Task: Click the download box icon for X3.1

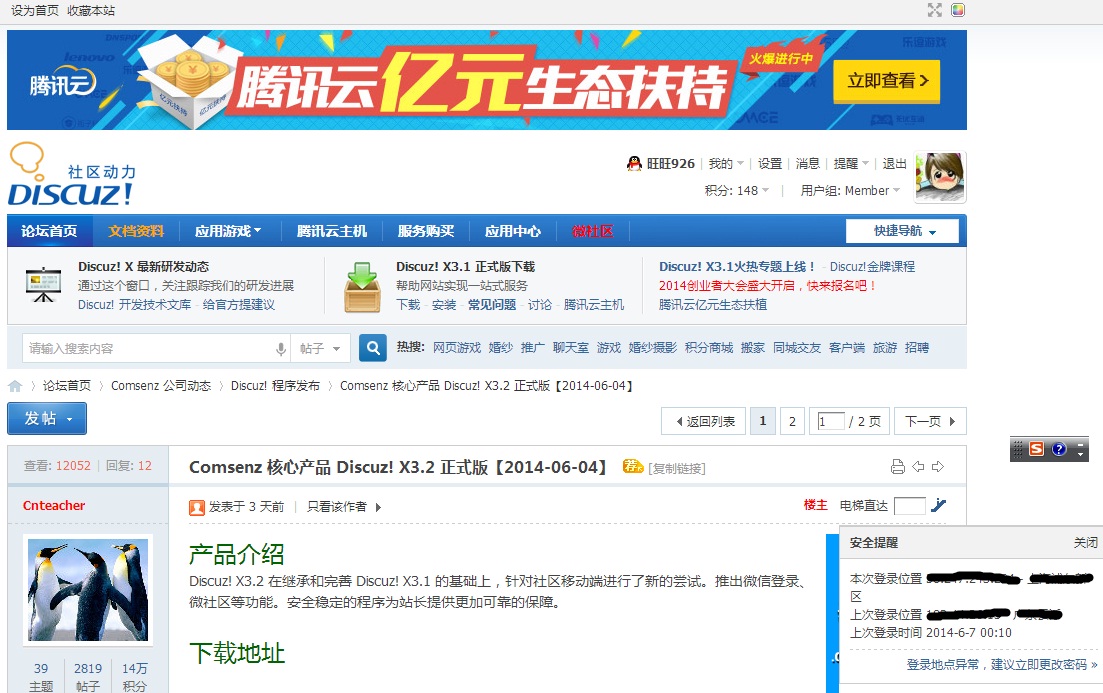Action: click(362, 286)
